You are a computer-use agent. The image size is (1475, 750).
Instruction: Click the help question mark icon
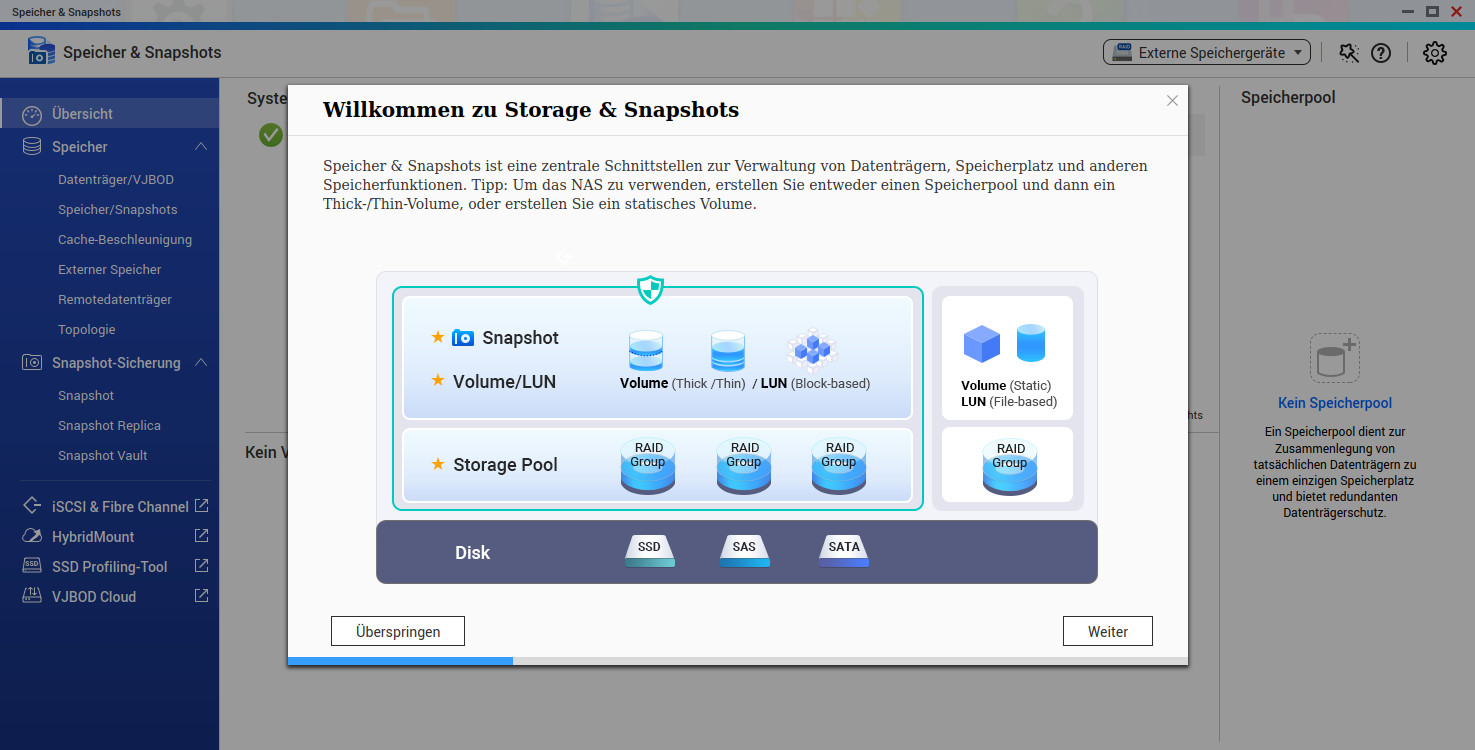[x=1381, y=53]
